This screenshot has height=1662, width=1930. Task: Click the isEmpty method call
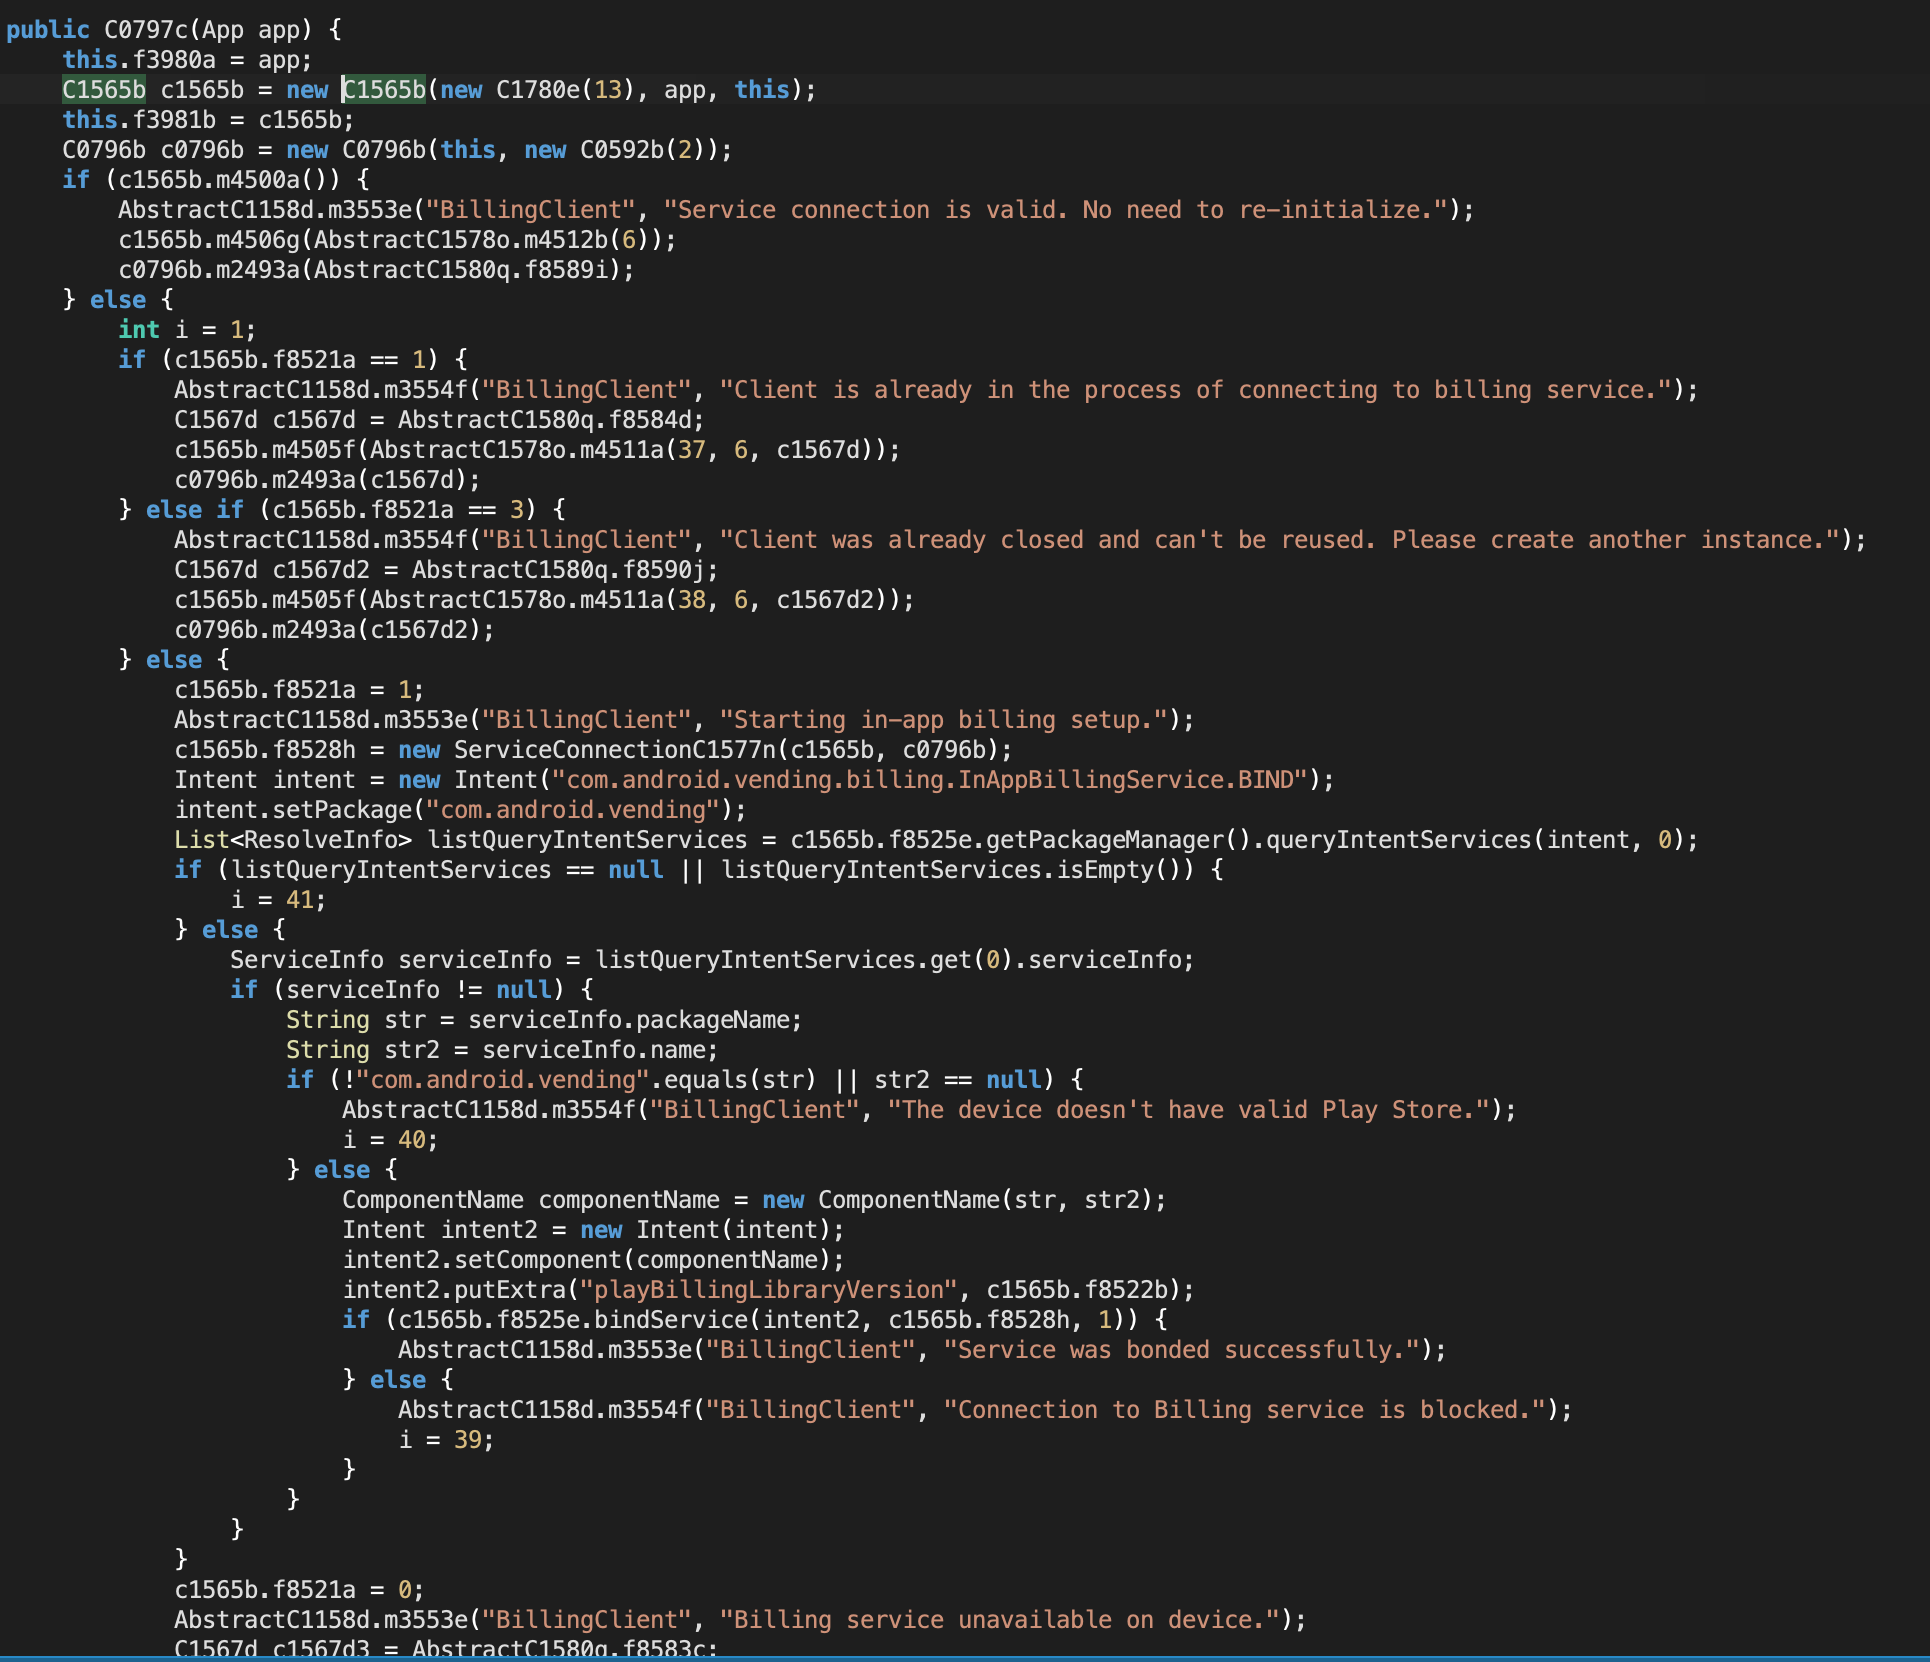click(1105, 870)
